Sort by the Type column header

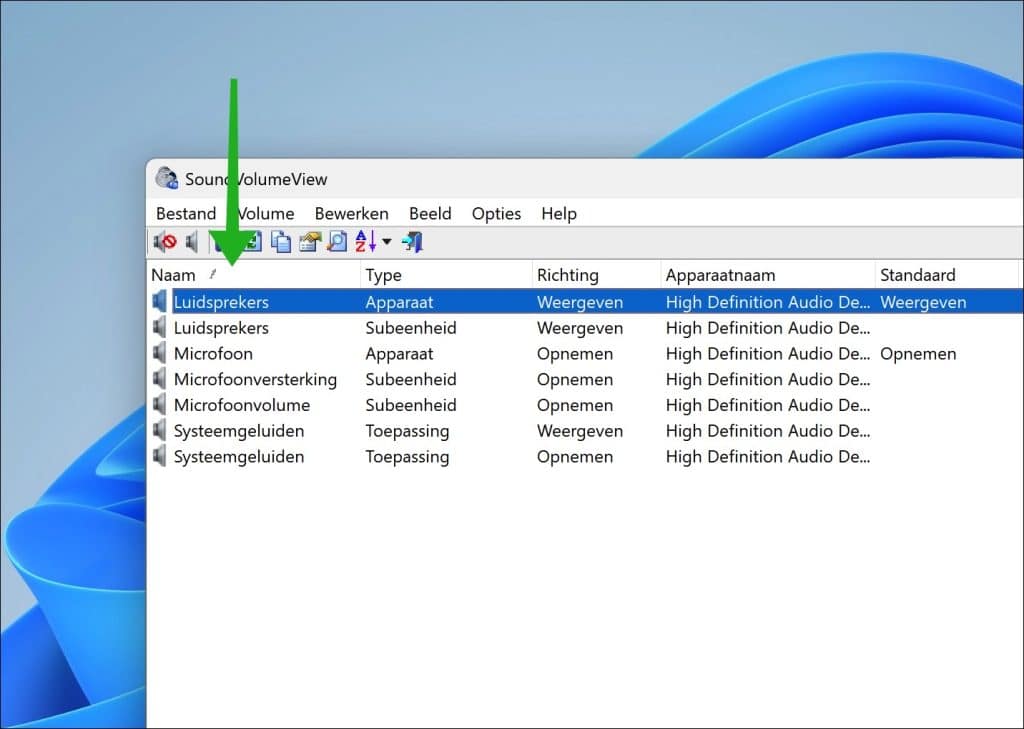[x=447, y=275]
